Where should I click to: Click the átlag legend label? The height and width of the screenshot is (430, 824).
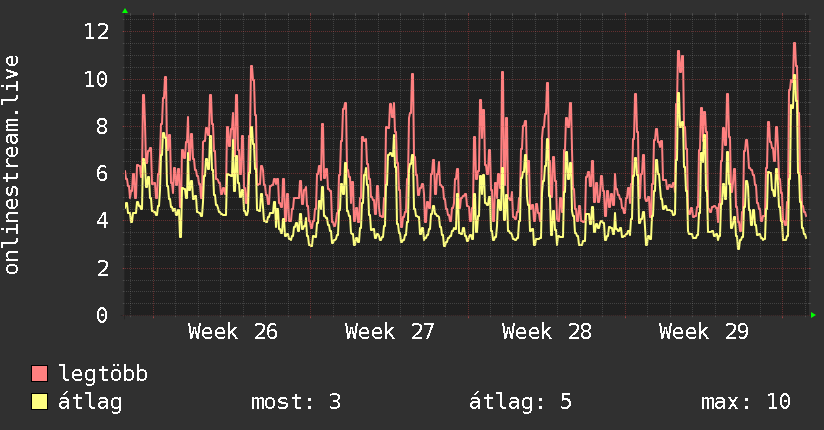(x=90, y=402)
